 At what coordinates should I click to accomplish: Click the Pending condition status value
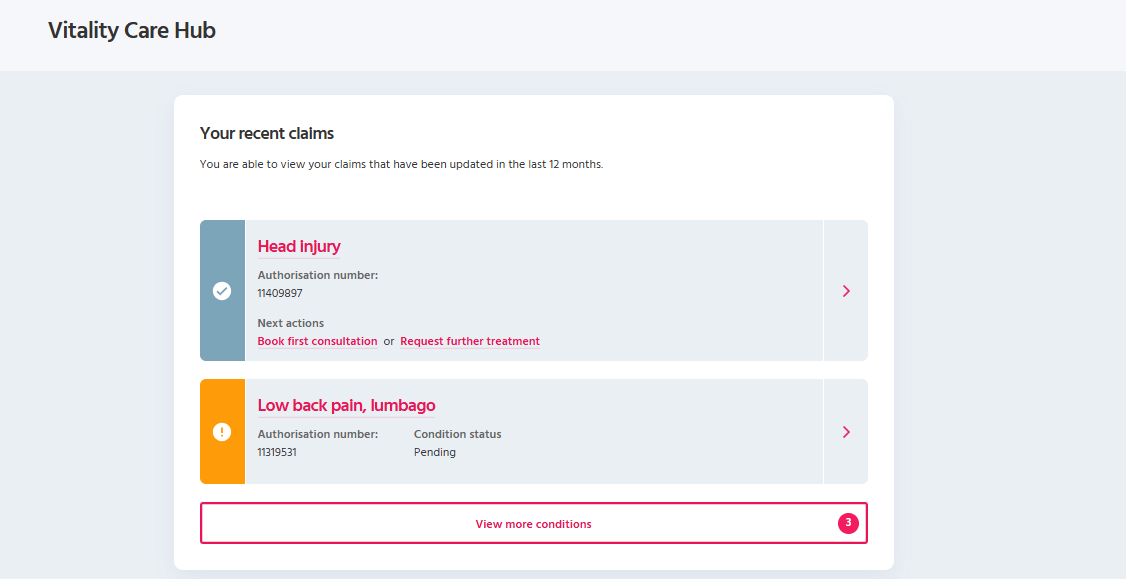pos(434,453)
